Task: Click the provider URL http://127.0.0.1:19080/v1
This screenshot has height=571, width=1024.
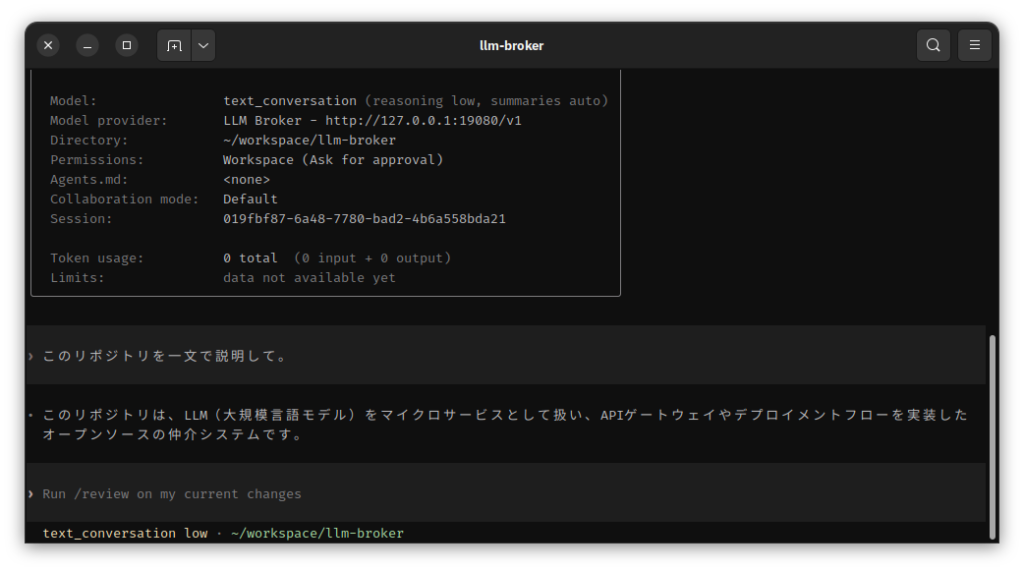Action: [x=423, y=121]
